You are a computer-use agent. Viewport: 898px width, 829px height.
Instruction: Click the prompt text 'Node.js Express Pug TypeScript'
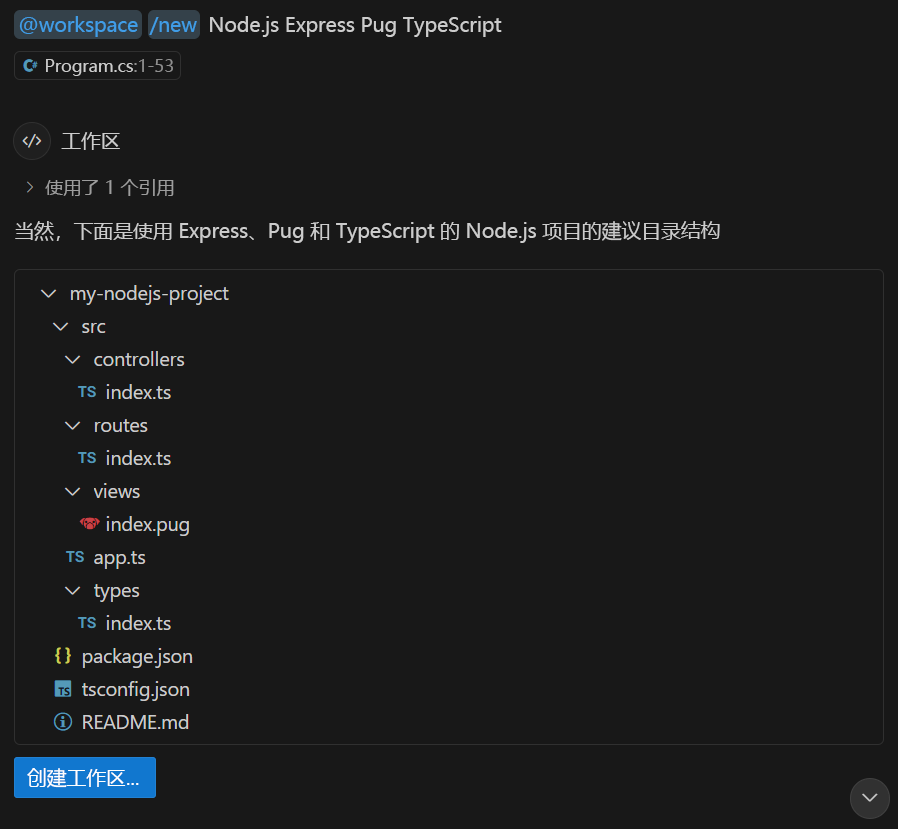pyautogui.click(x=355, y=25)
